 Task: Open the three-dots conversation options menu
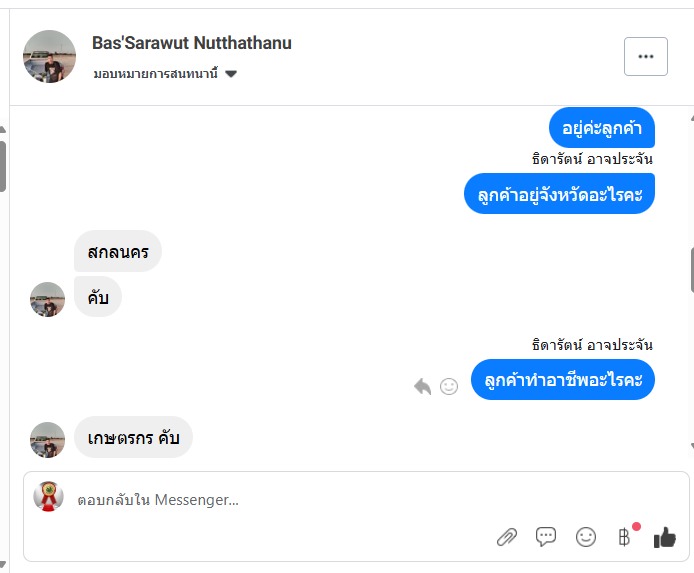point(645,56)
